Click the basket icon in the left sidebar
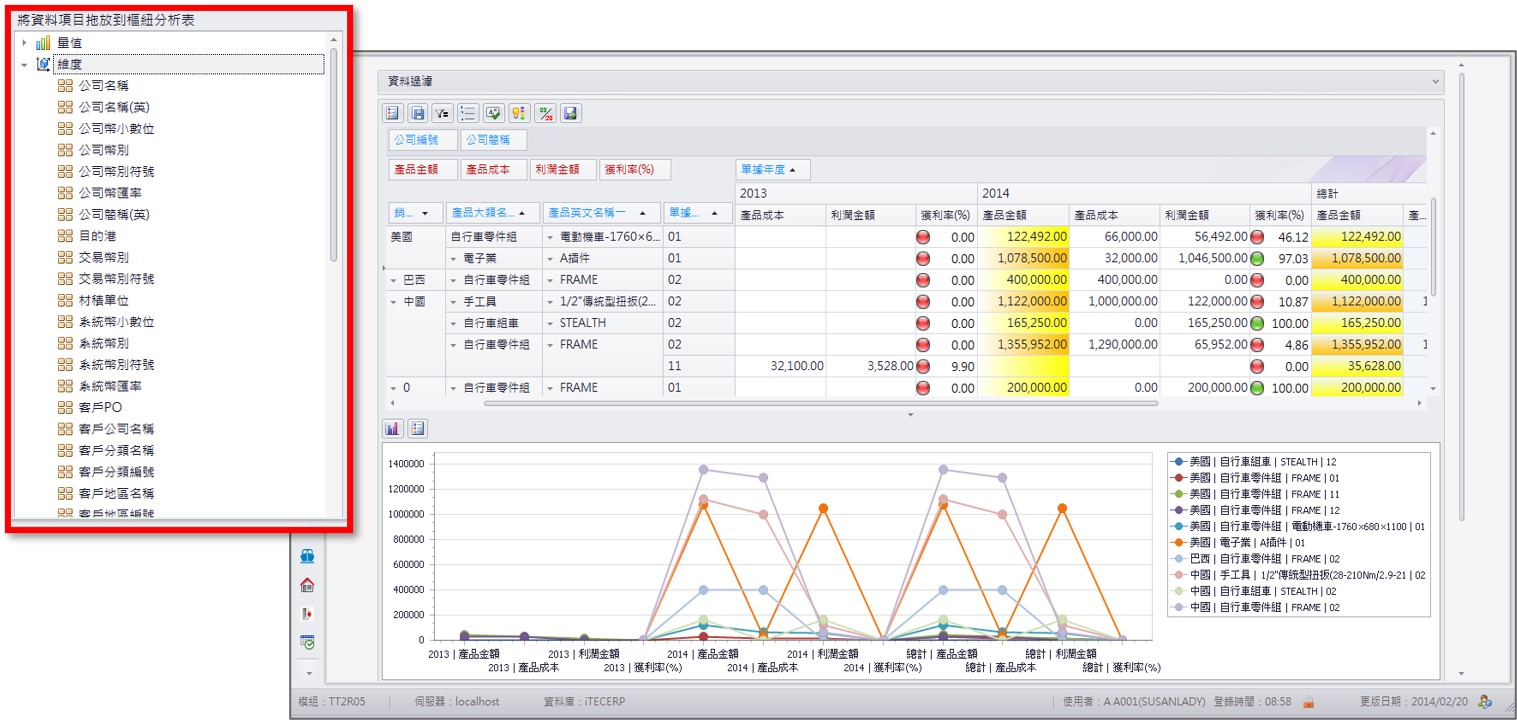Screen dimensions: 1517x720 308,556
